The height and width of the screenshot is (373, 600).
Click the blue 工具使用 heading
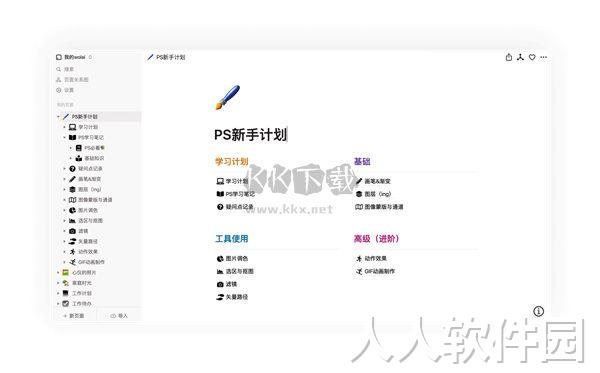tap(232, 239)
